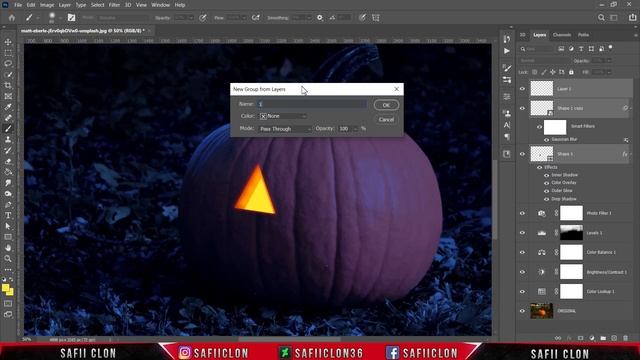Click the new adjustment layer icon
This screenshot has height=360, width=640.
tap(592, 338)
